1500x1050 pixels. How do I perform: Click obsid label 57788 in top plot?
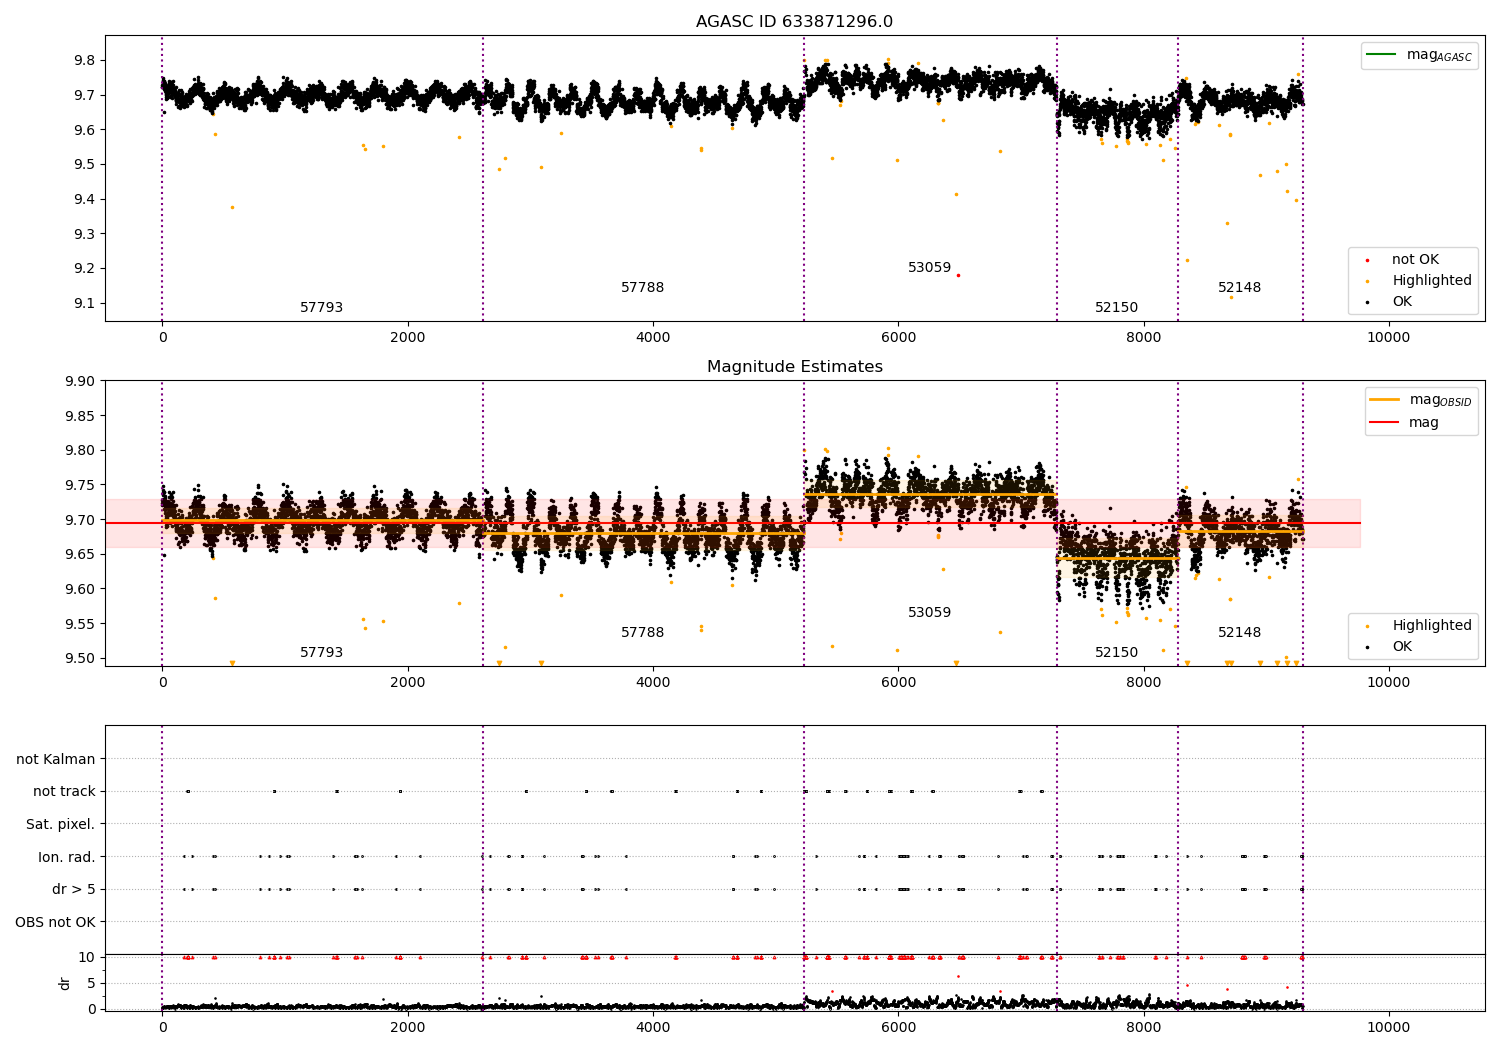coord(642,288)
